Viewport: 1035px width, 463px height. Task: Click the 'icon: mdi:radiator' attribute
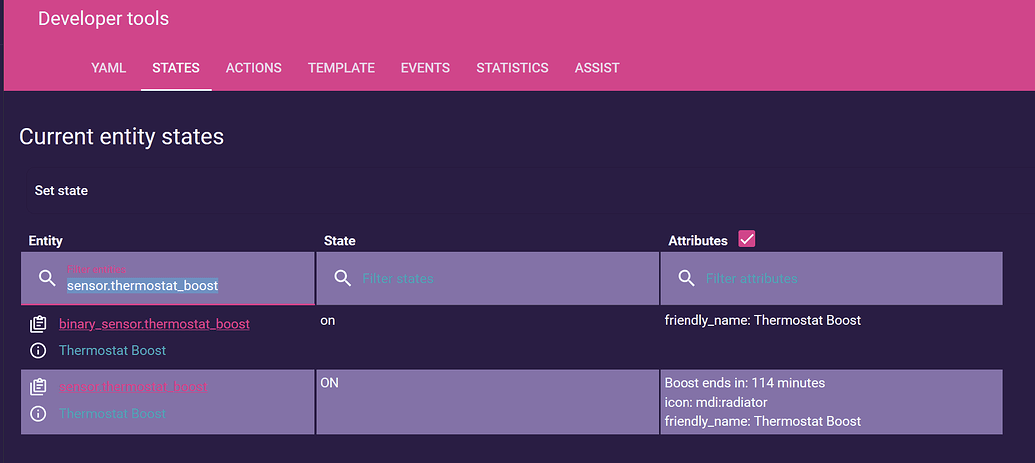[716, 402]
